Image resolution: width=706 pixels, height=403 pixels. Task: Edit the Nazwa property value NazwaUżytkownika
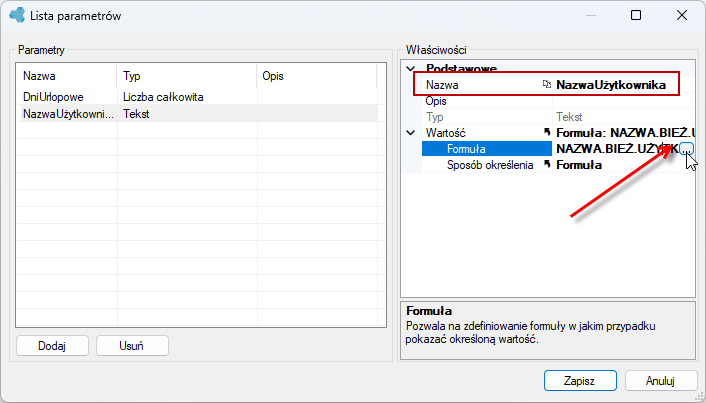[x=611, y=85]
